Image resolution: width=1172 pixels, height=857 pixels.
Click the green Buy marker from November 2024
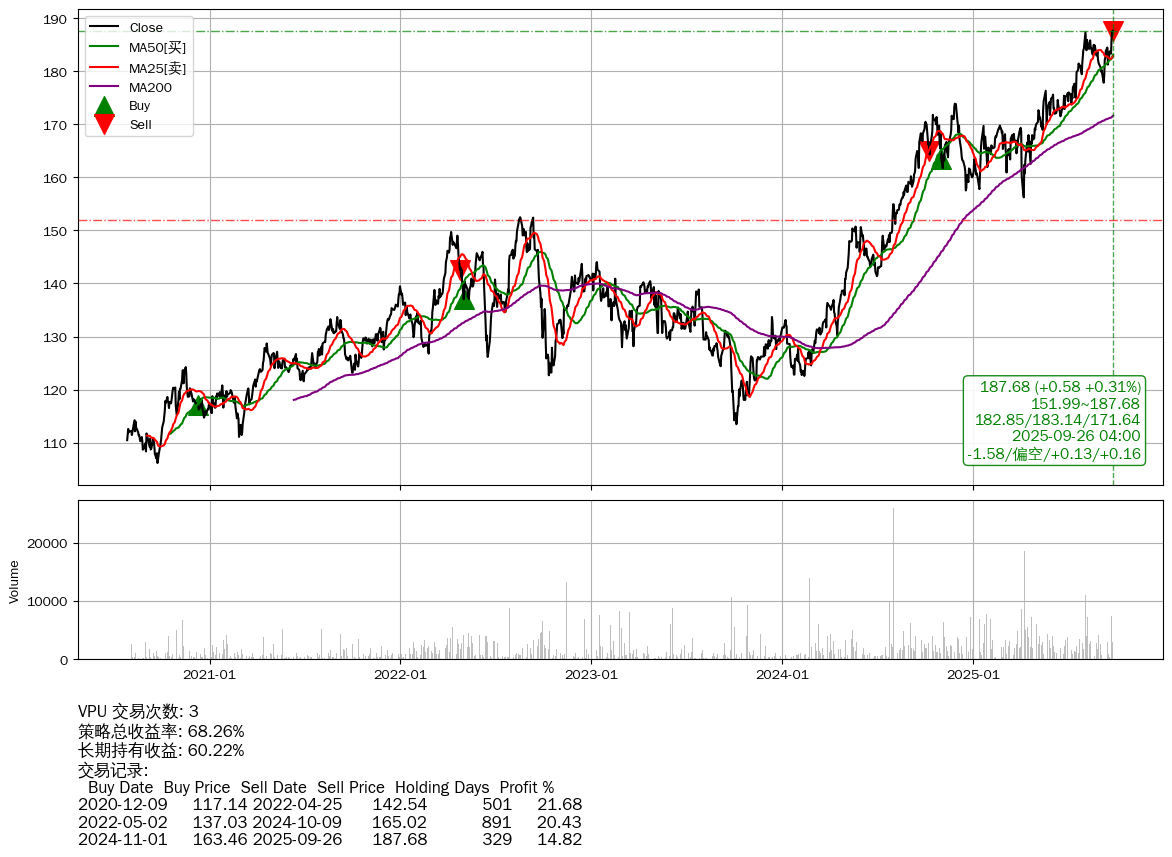point(941,159)
